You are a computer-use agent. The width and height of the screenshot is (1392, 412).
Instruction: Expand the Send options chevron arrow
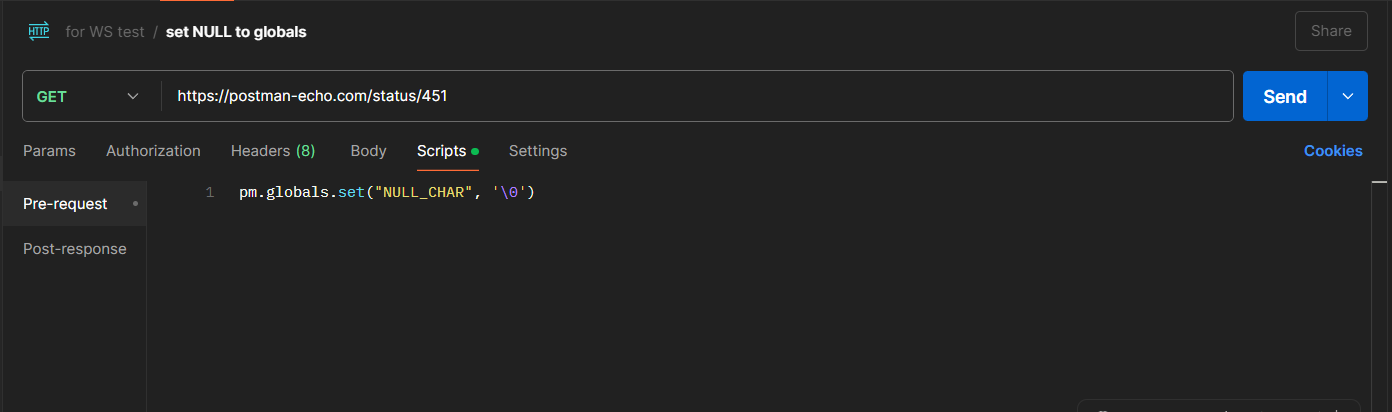1347,96
